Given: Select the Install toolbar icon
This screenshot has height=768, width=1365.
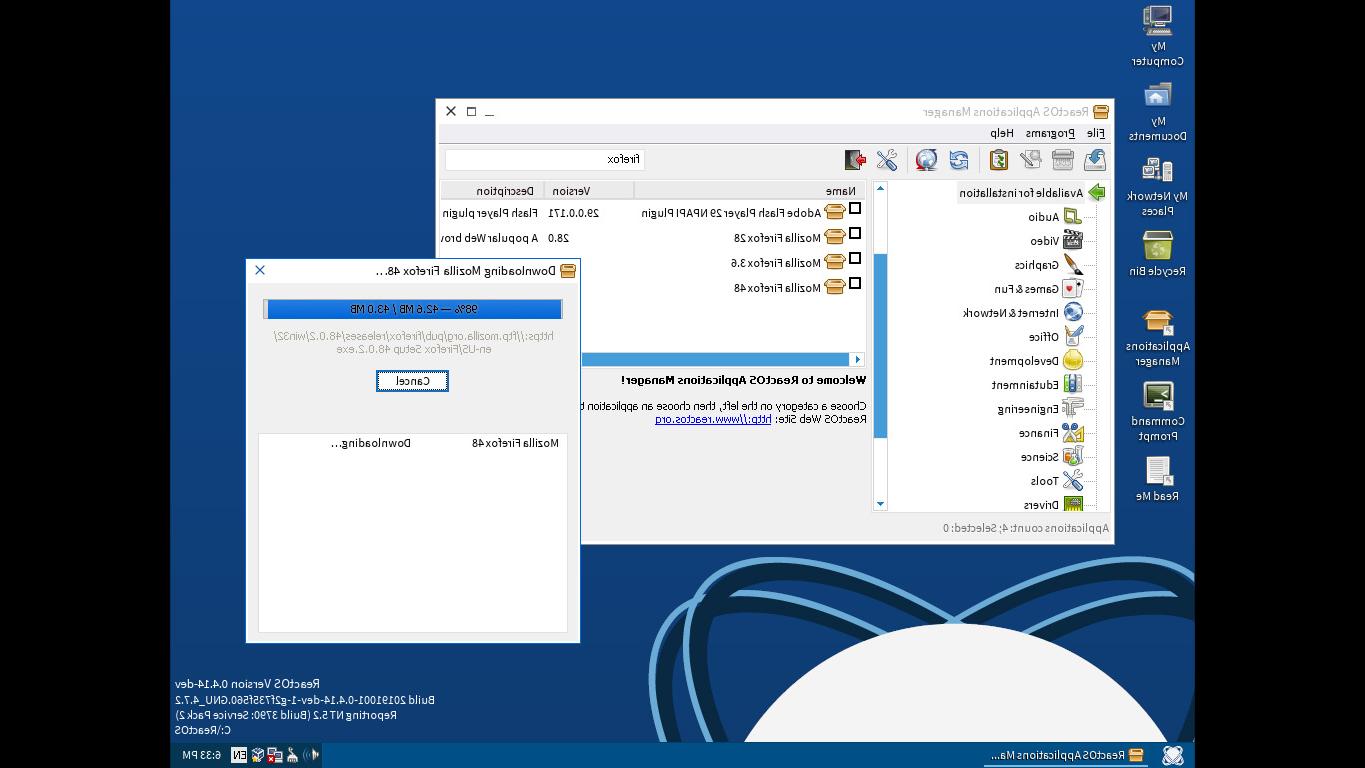Looking at the screenshot, I should tap(1094, 159).
